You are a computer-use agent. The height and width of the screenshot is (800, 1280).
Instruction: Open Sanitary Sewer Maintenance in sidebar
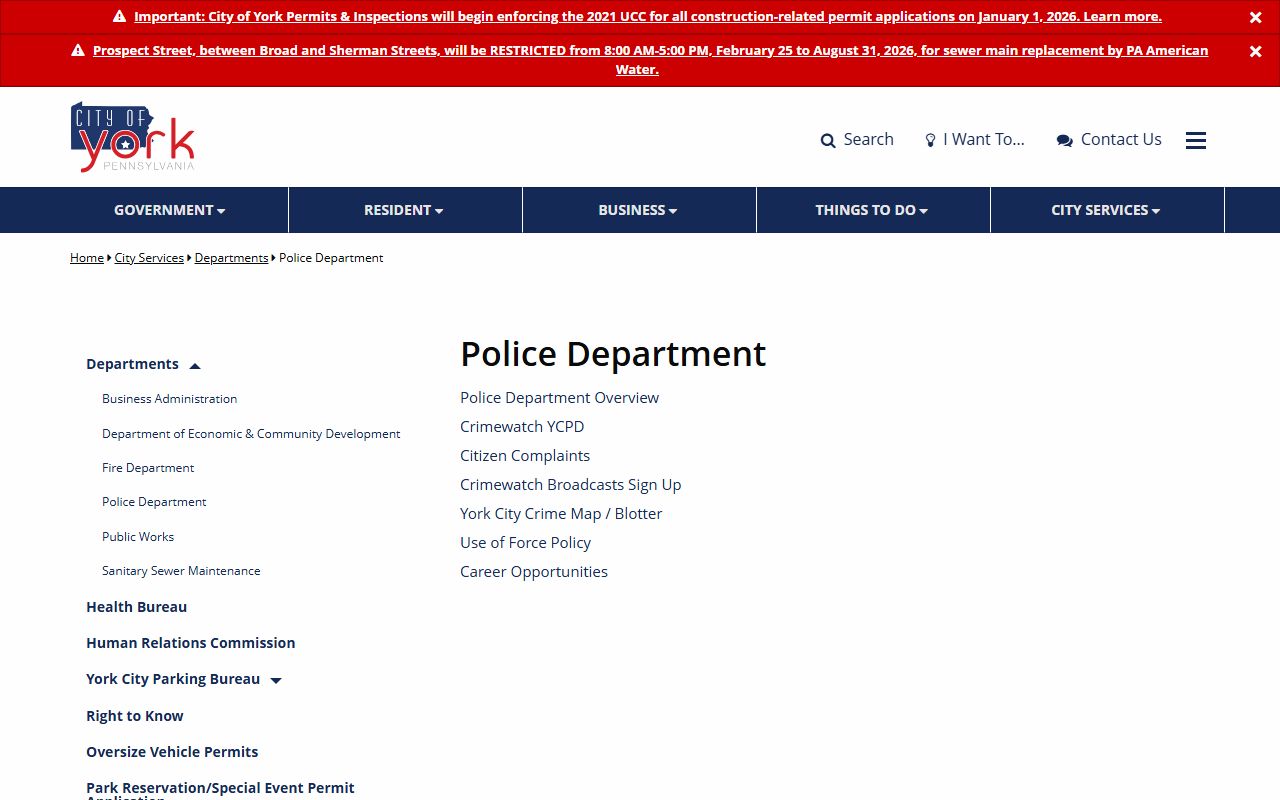tap(181, 571)
